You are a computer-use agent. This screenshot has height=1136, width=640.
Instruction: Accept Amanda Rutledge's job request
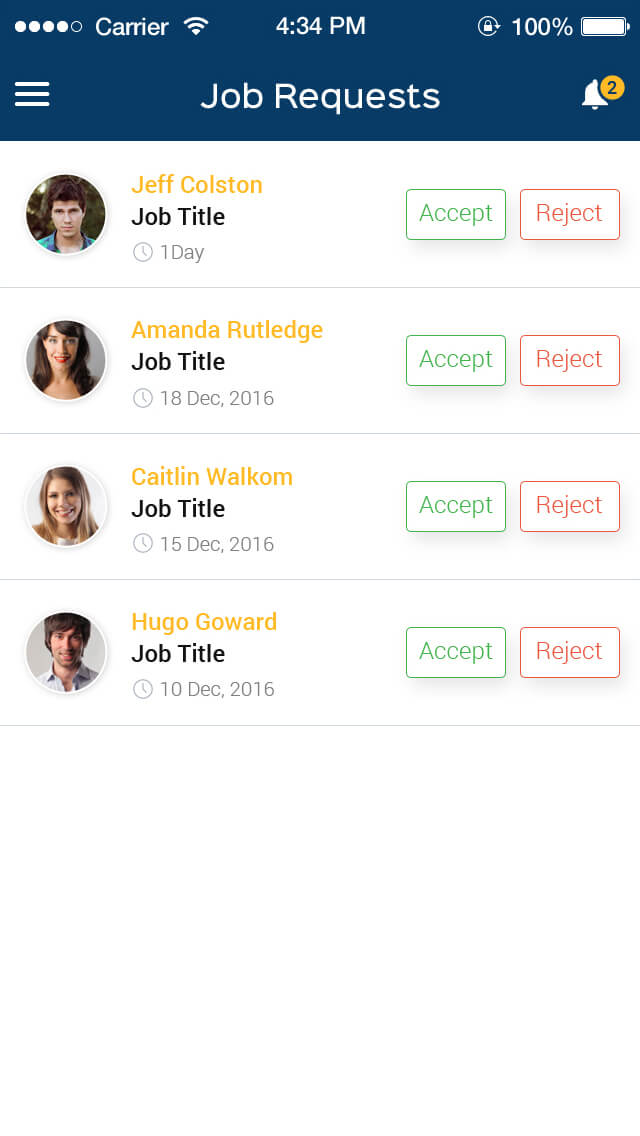point(456,360)
